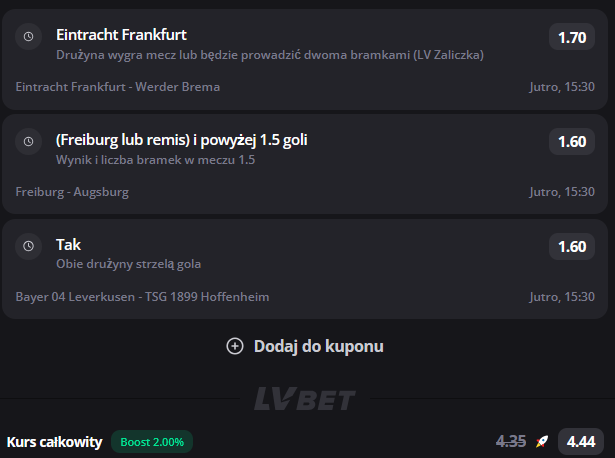The width and height of the screenshot is (615, 458).
Task: Click the LVBET logo watermark
Action: (x=305, y=399)
